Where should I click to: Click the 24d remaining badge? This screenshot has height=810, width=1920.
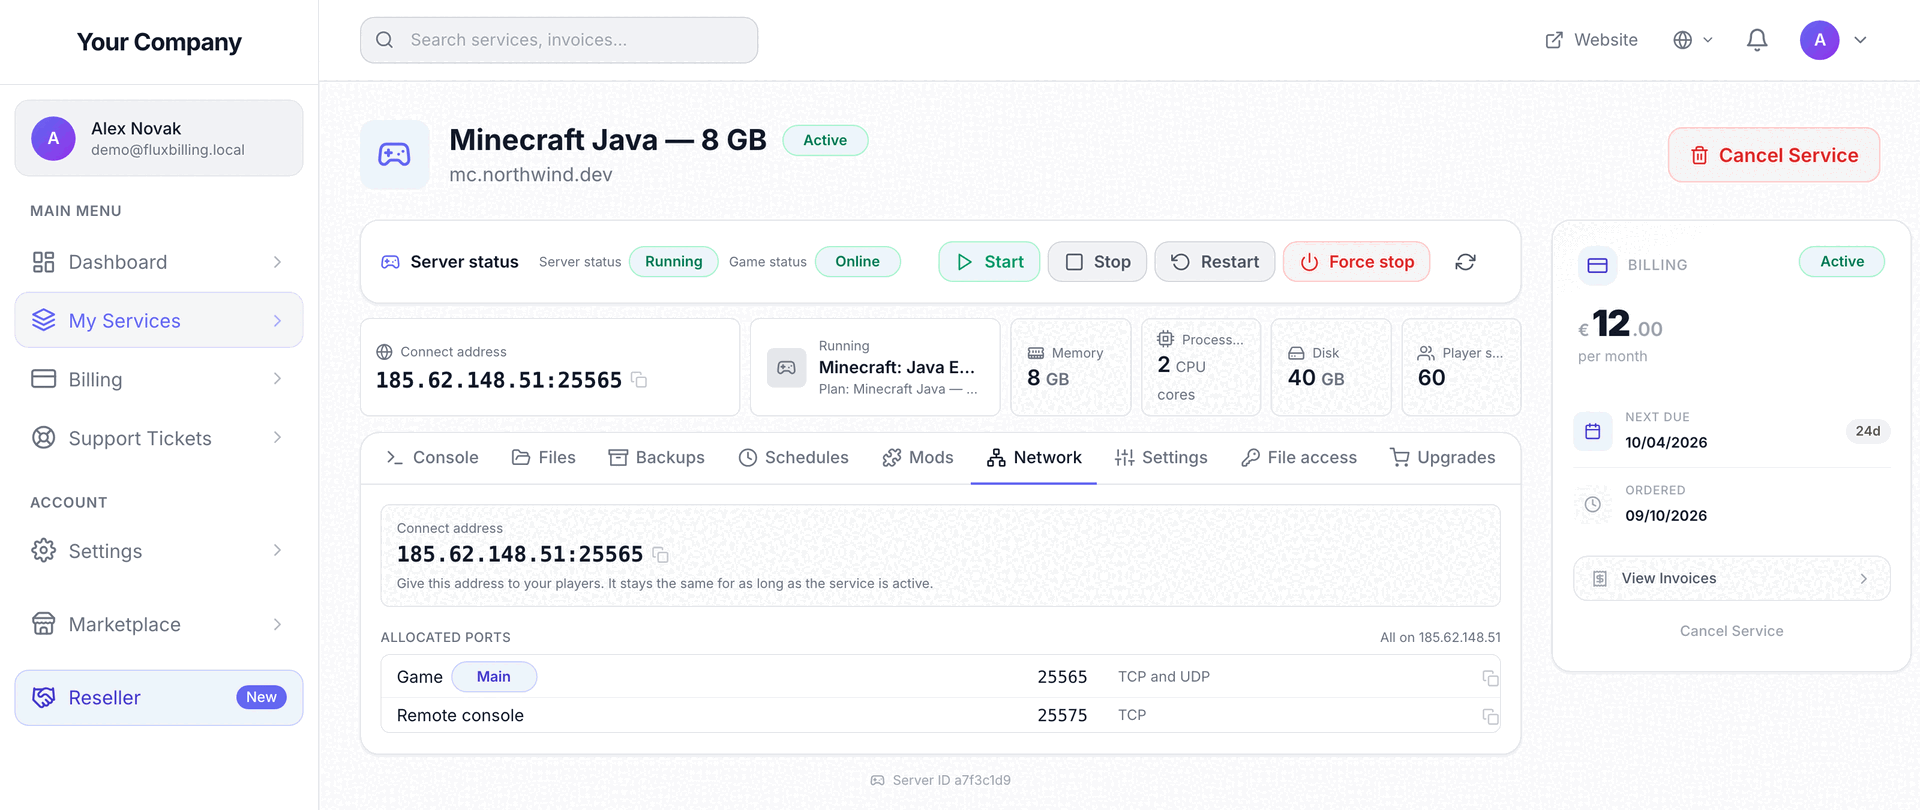[x=1867, y=431]
